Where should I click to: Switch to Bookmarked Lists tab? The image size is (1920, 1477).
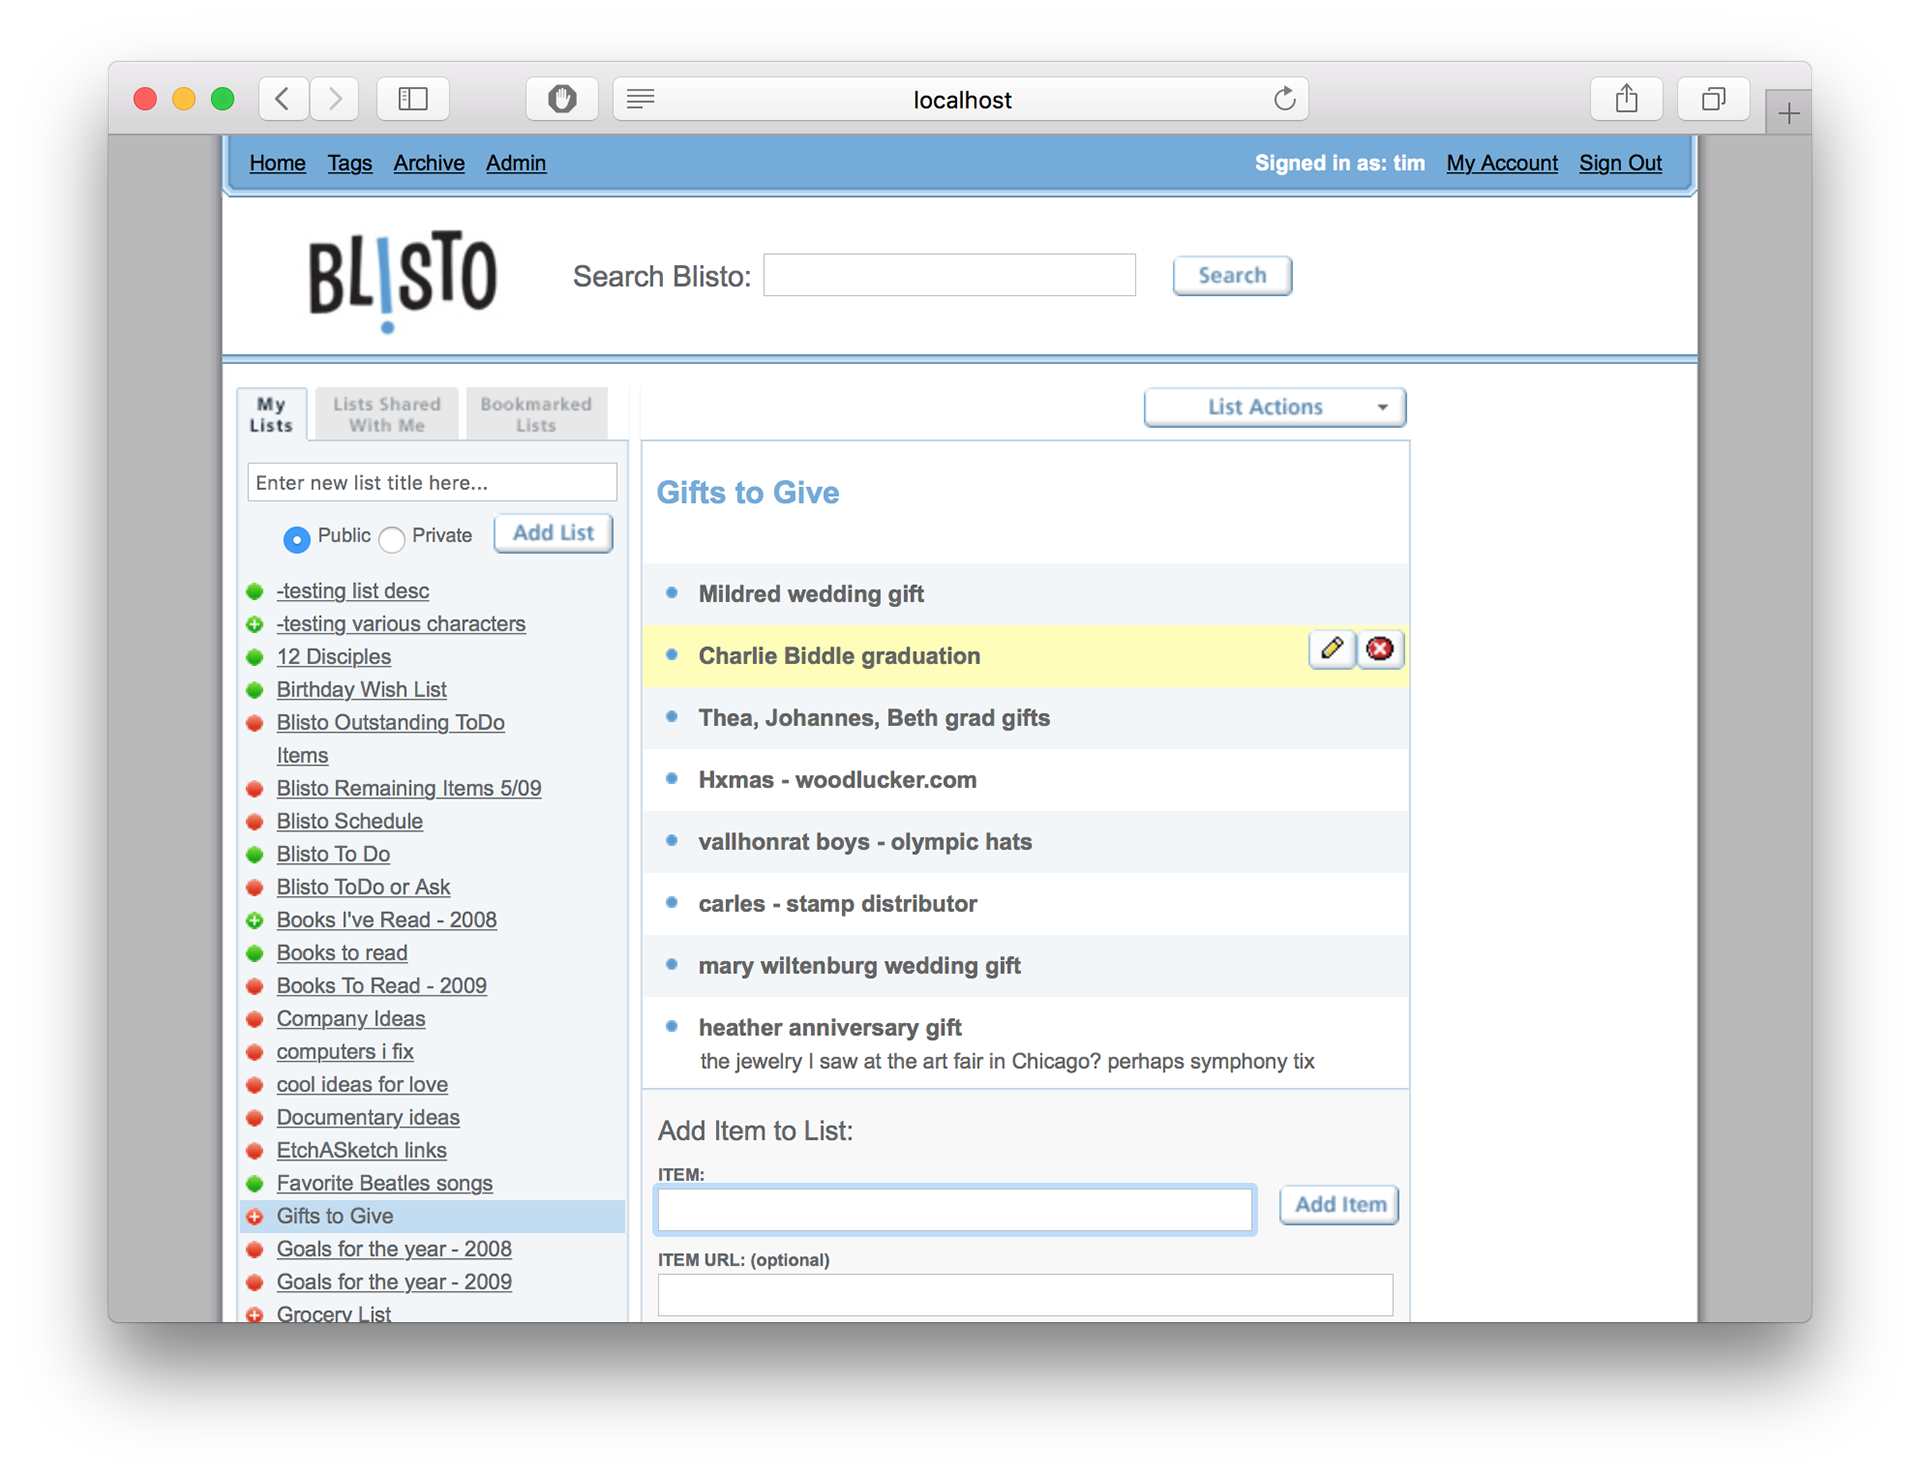pos(536,414)
